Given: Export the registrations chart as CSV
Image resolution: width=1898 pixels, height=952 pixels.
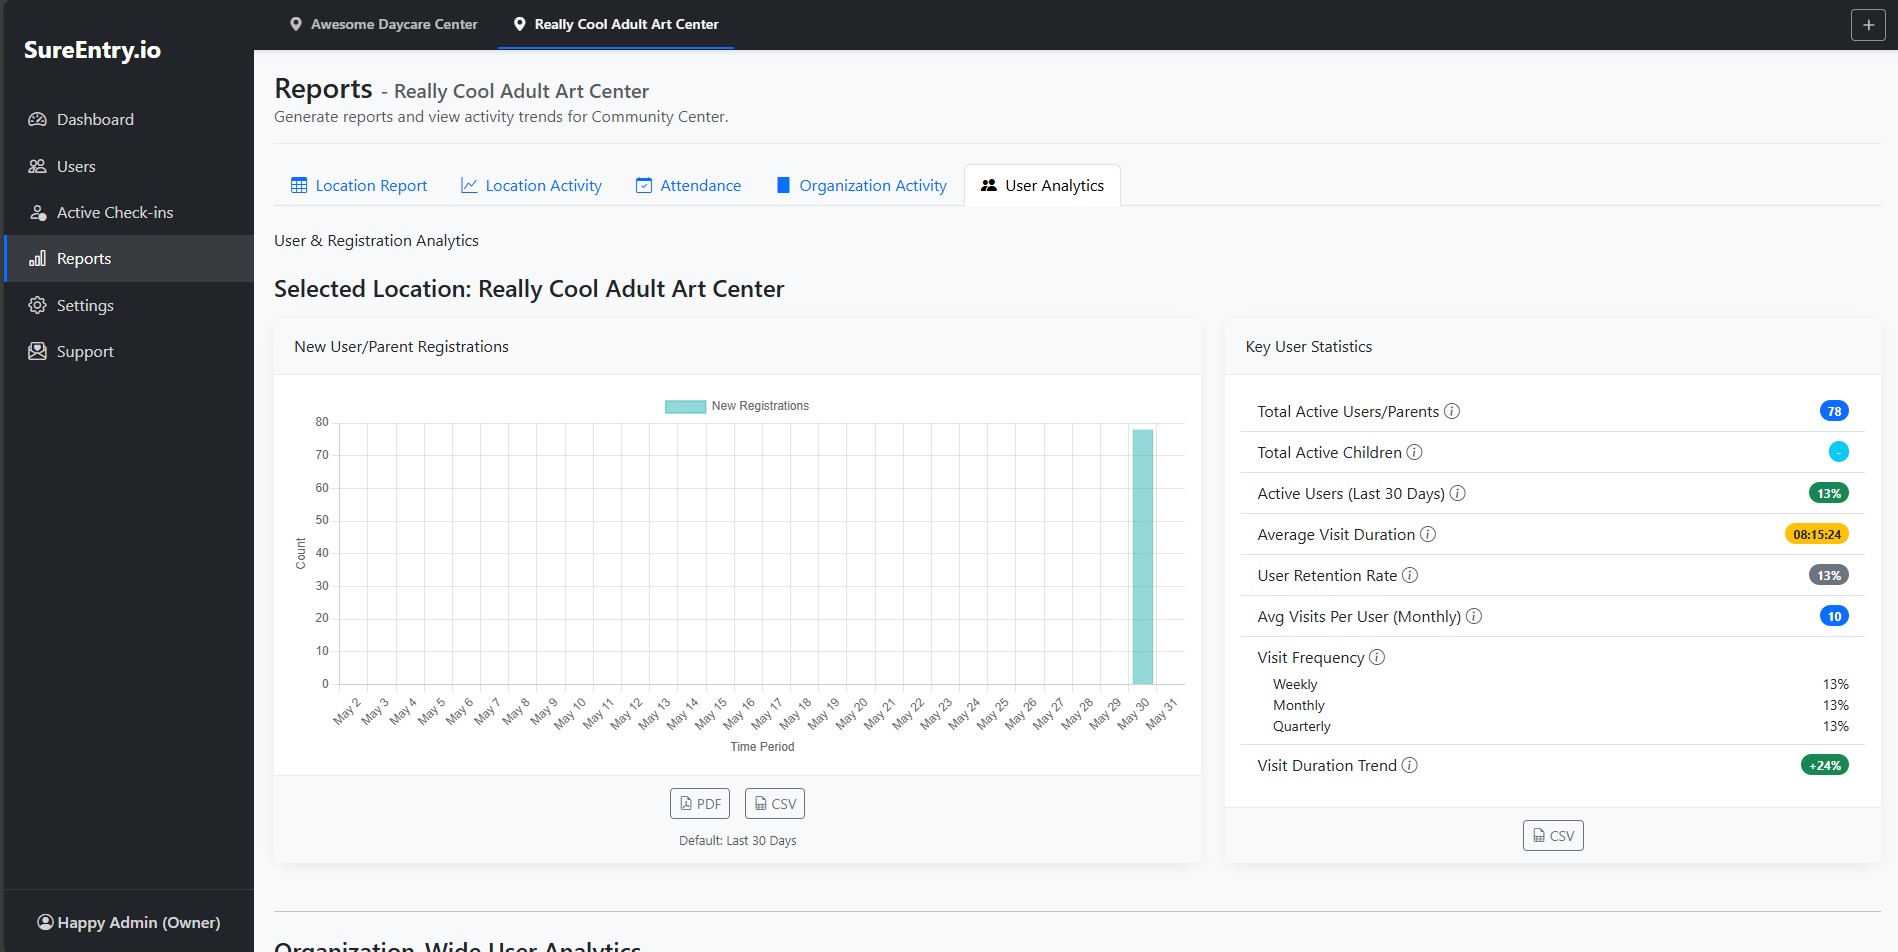Looking at the screenshot, I should (774, 803).
